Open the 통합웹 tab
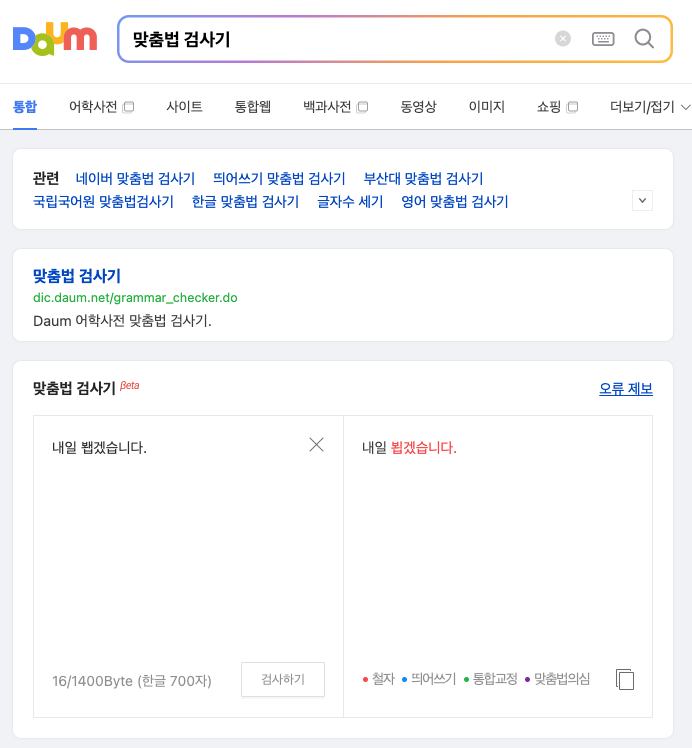The height and width of the screenshot is (748, 692). [253, 106]
